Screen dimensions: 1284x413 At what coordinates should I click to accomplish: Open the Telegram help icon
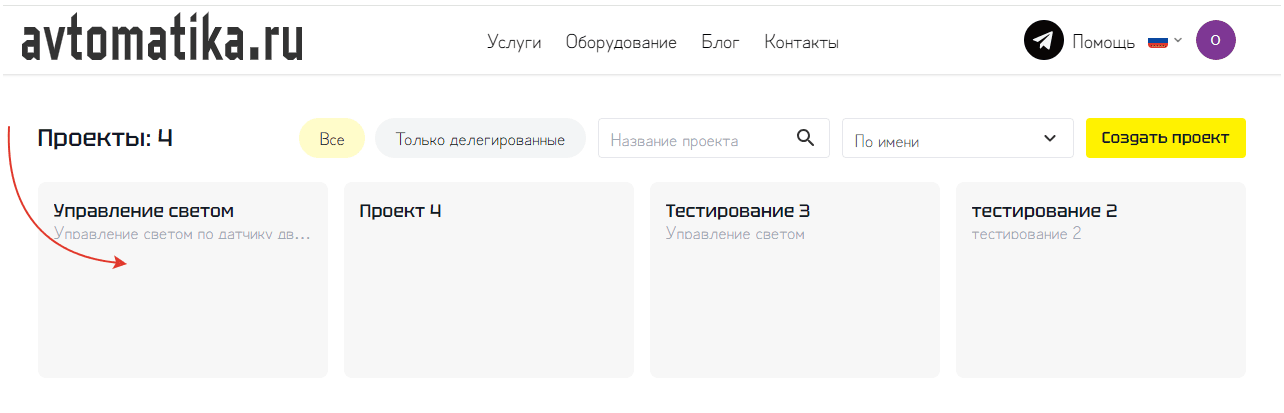click(x=1043, y=41)
